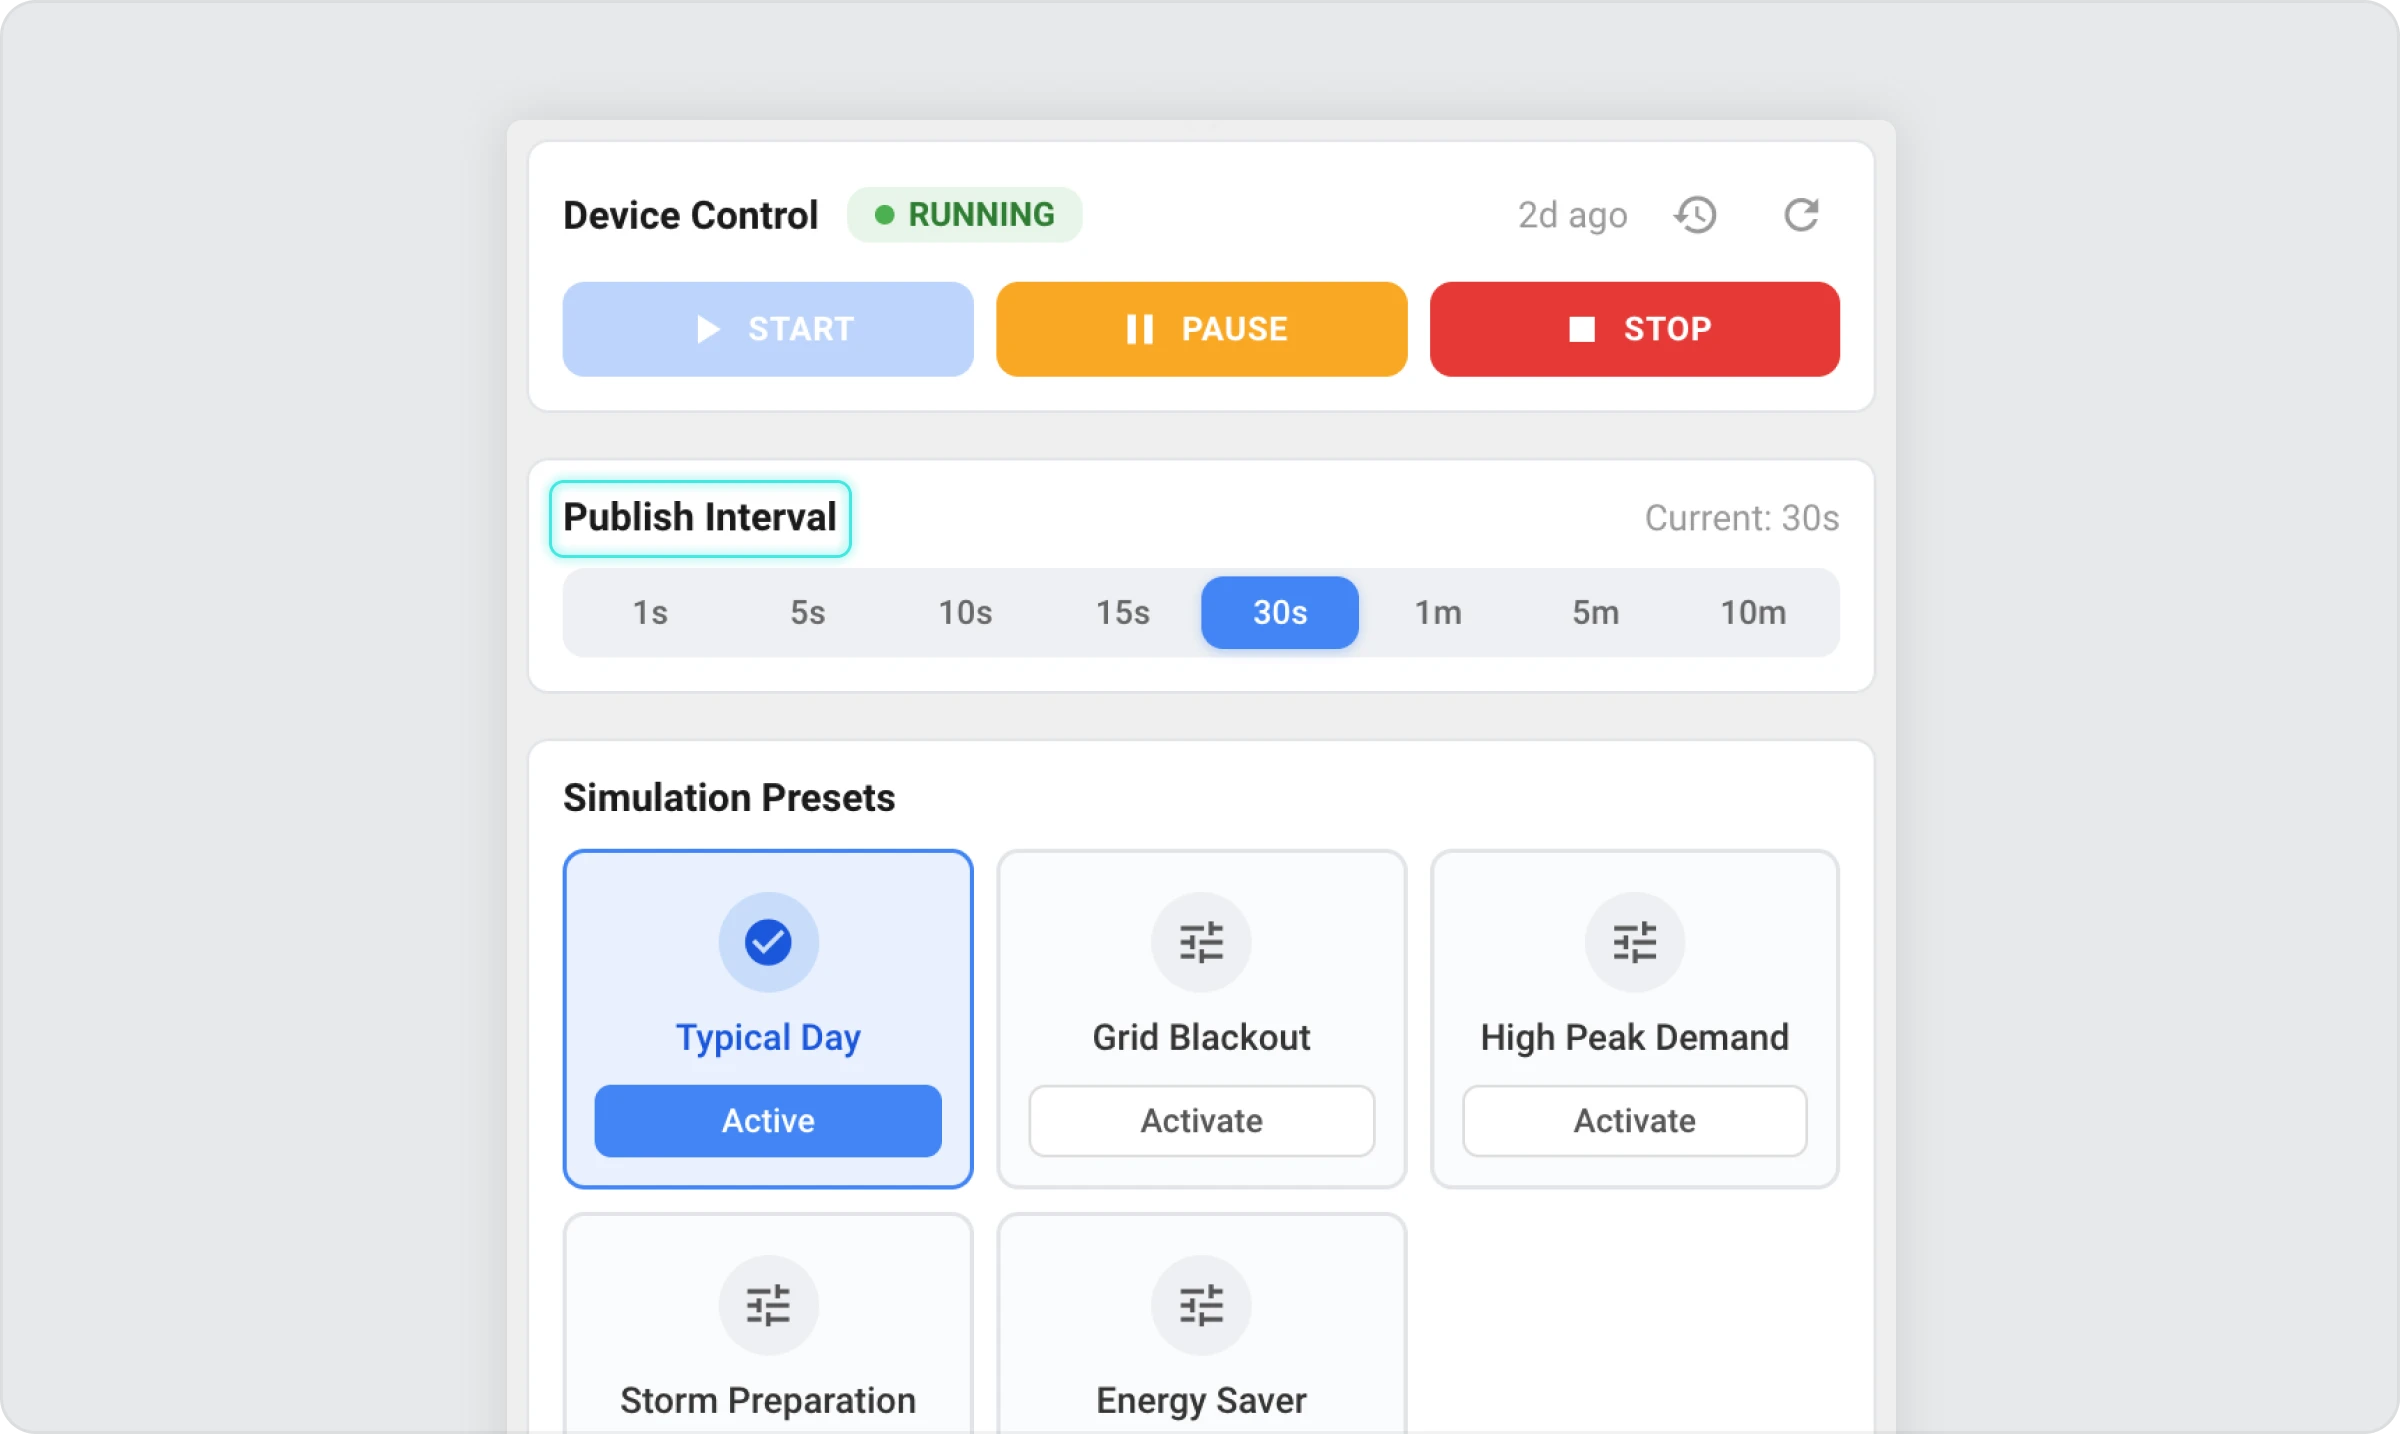Image resolution: width=2400 pixels, height=1434 pixels.
Task: Switch publish interval to 15s
Action: coord(1123,613)
